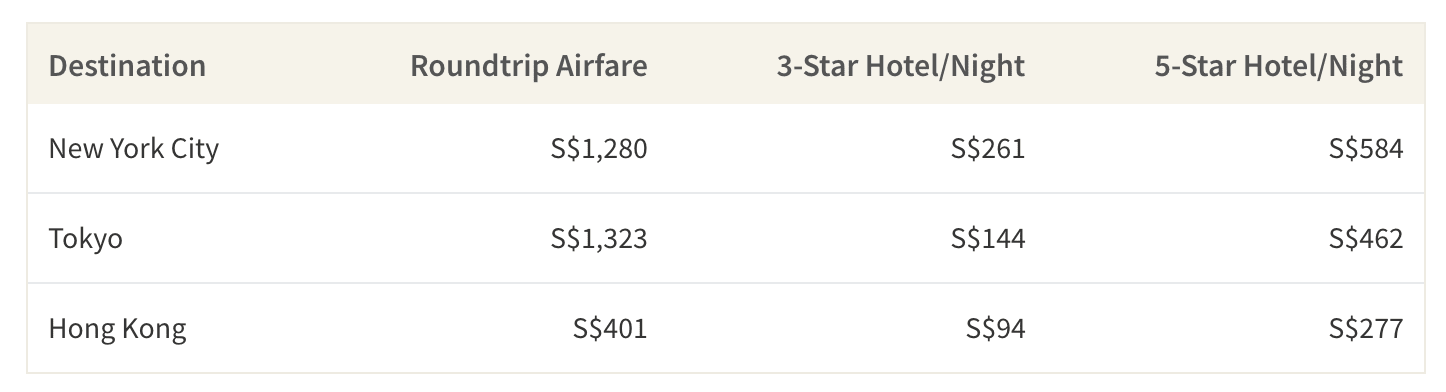The width and height of the screenshot is (1446, 392).
Task: Click Tokyo 5-star hotel price S$462
Action: click(1366, 239)
